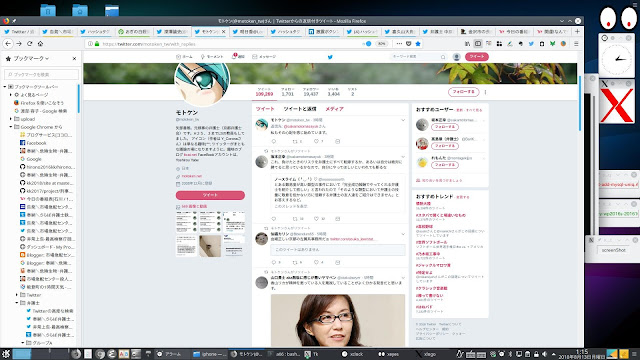Click the Follow button on the profile
The image size is (640, 360).
pyautogui.click(x=463, y=92)
